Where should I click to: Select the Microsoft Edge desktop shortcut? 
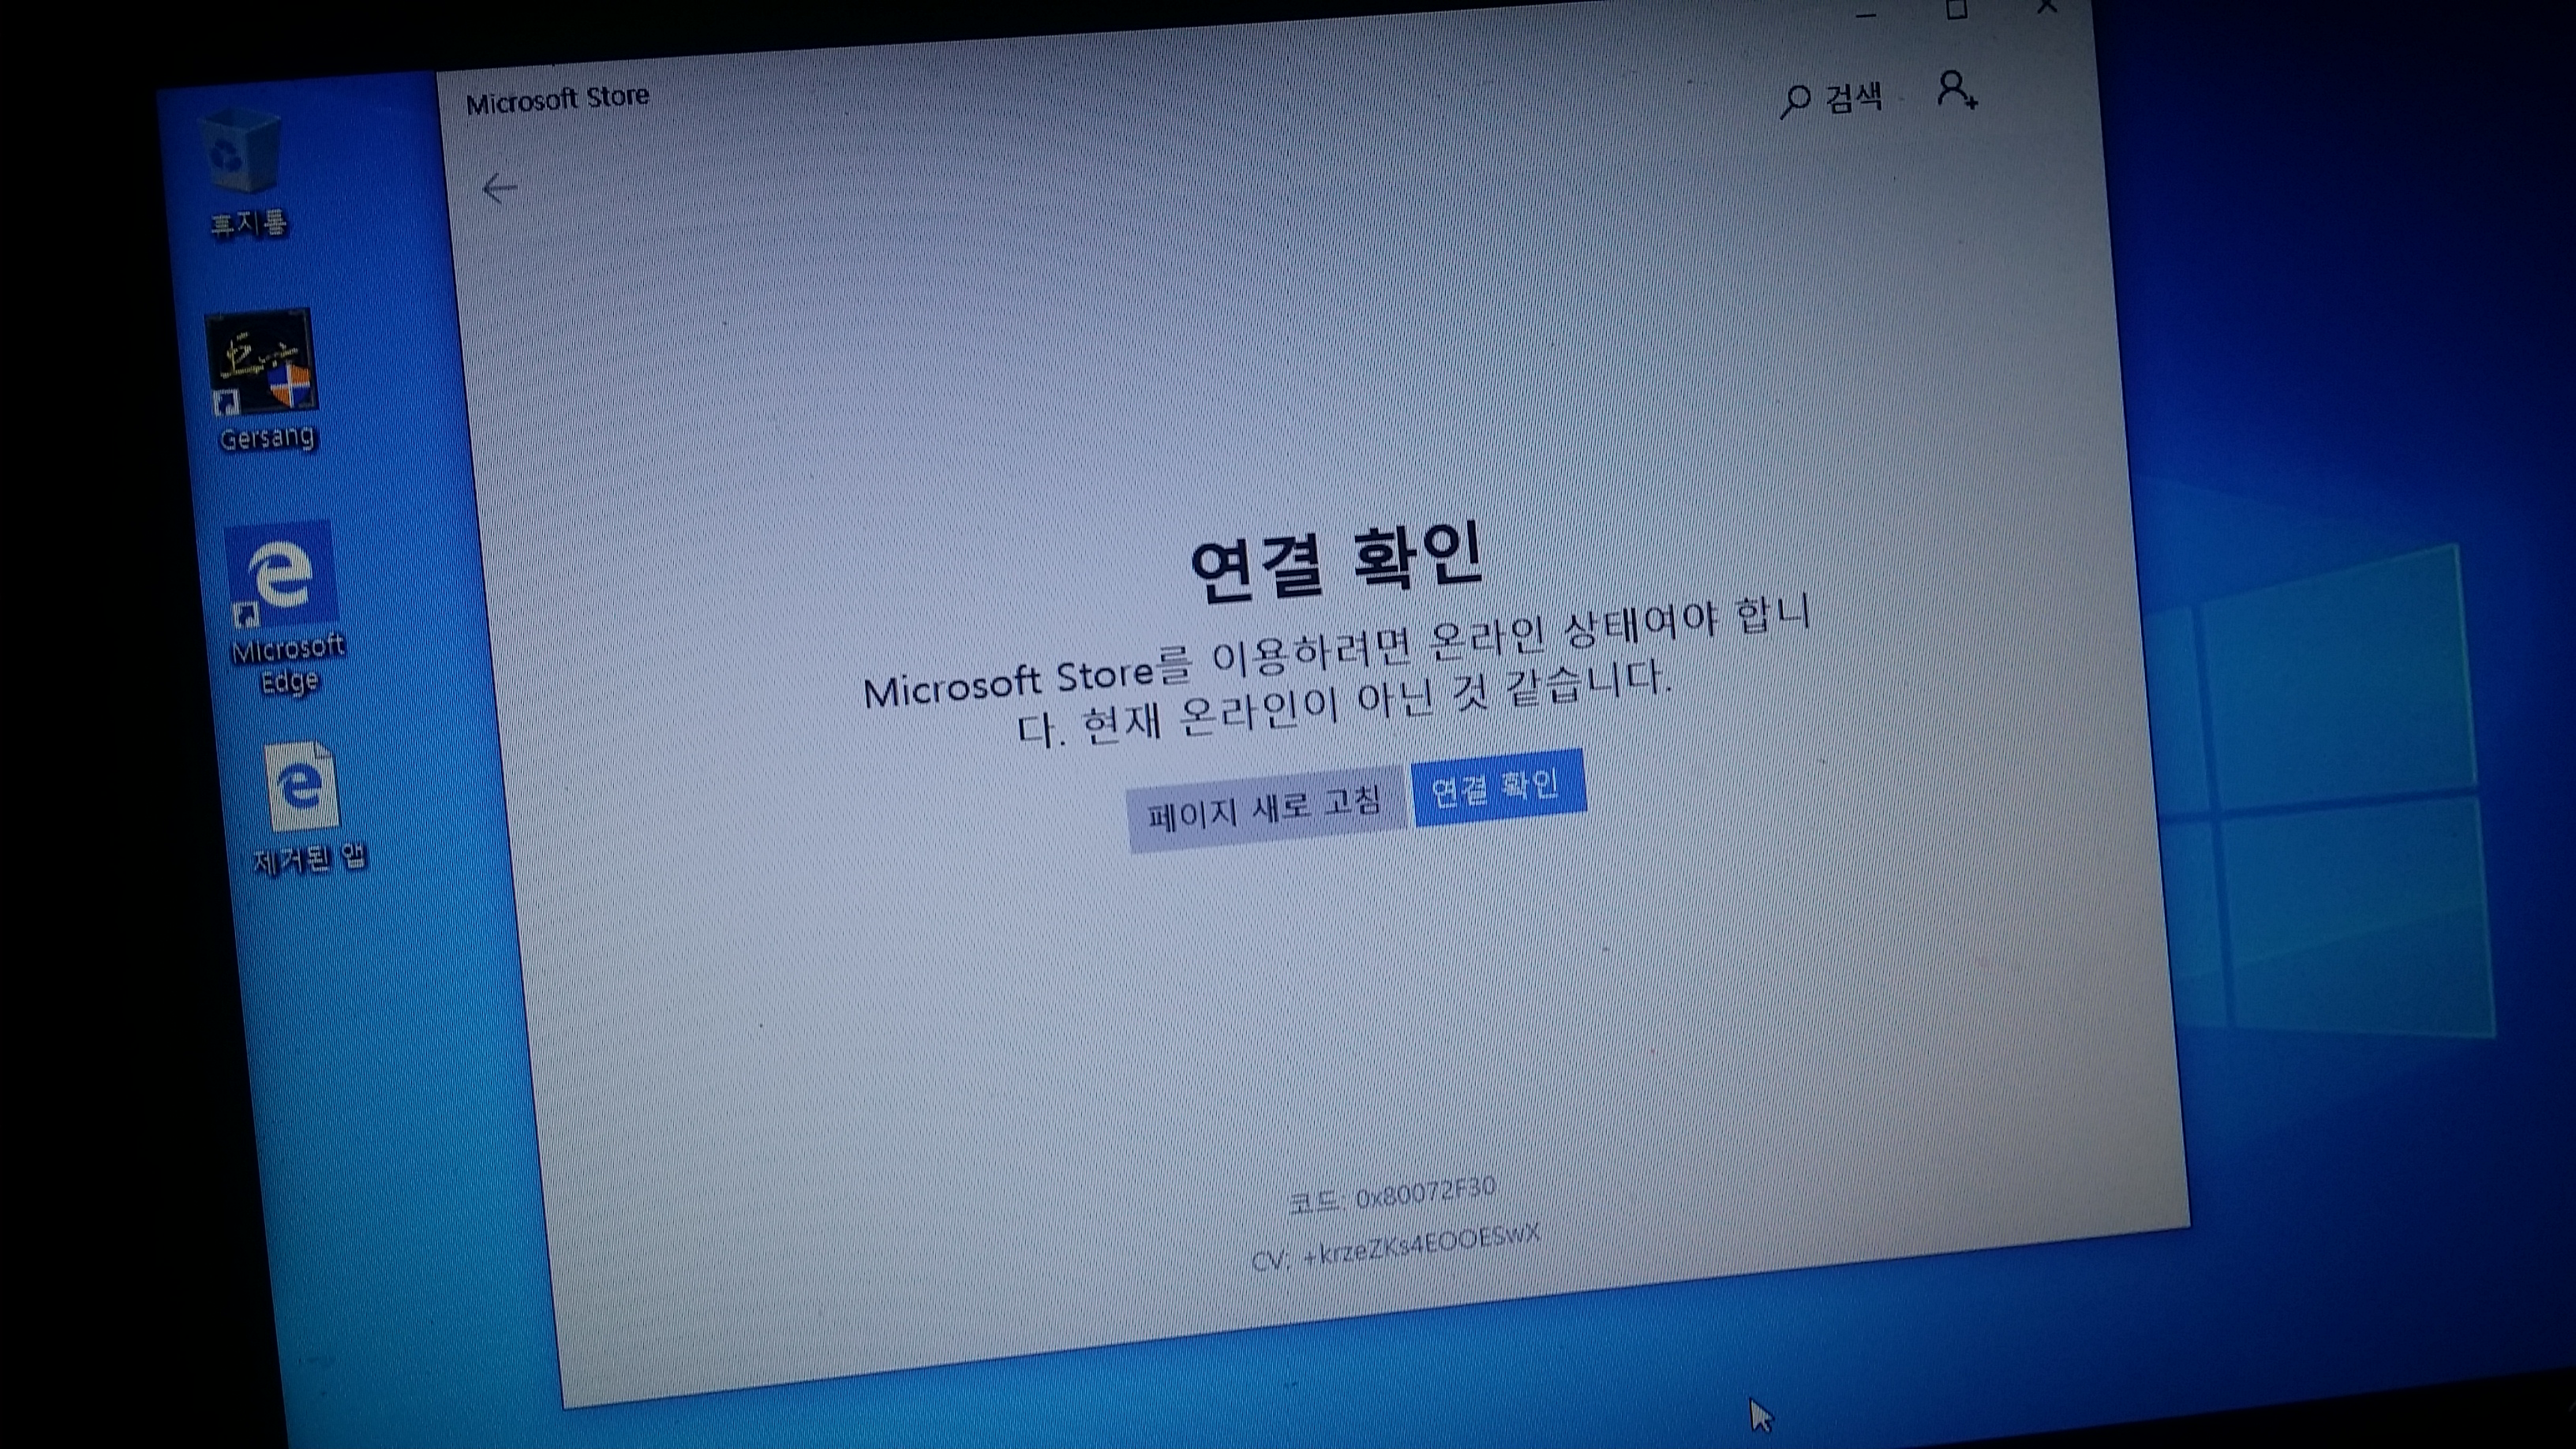(x=286, y=608)
